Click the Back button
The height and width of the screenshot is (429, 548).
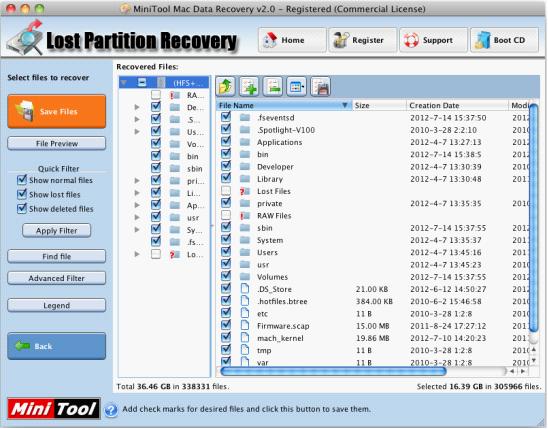pos(57,346)
